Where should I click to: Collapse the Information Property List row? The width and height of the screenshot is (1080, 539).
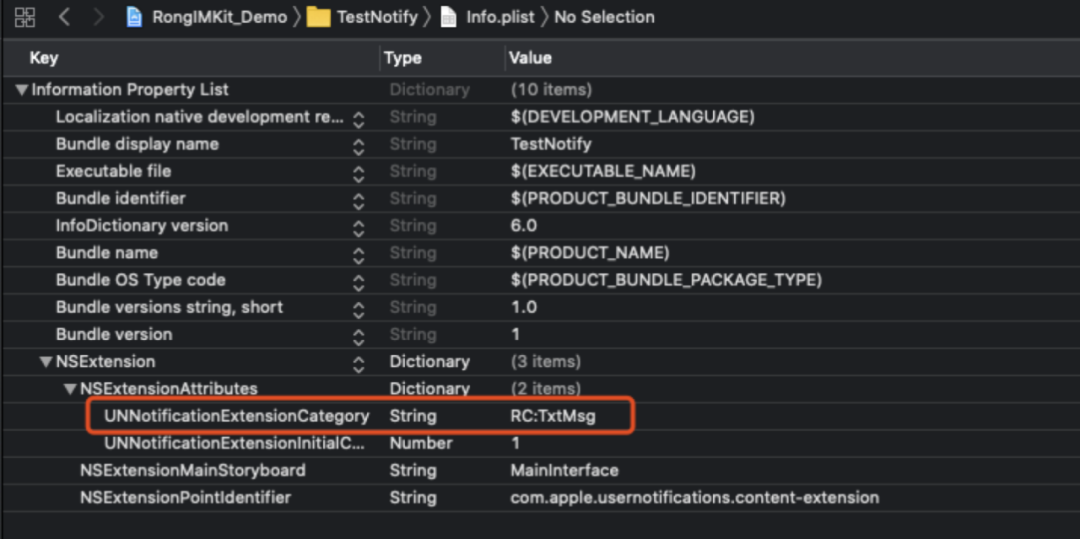tap(22, 90)
